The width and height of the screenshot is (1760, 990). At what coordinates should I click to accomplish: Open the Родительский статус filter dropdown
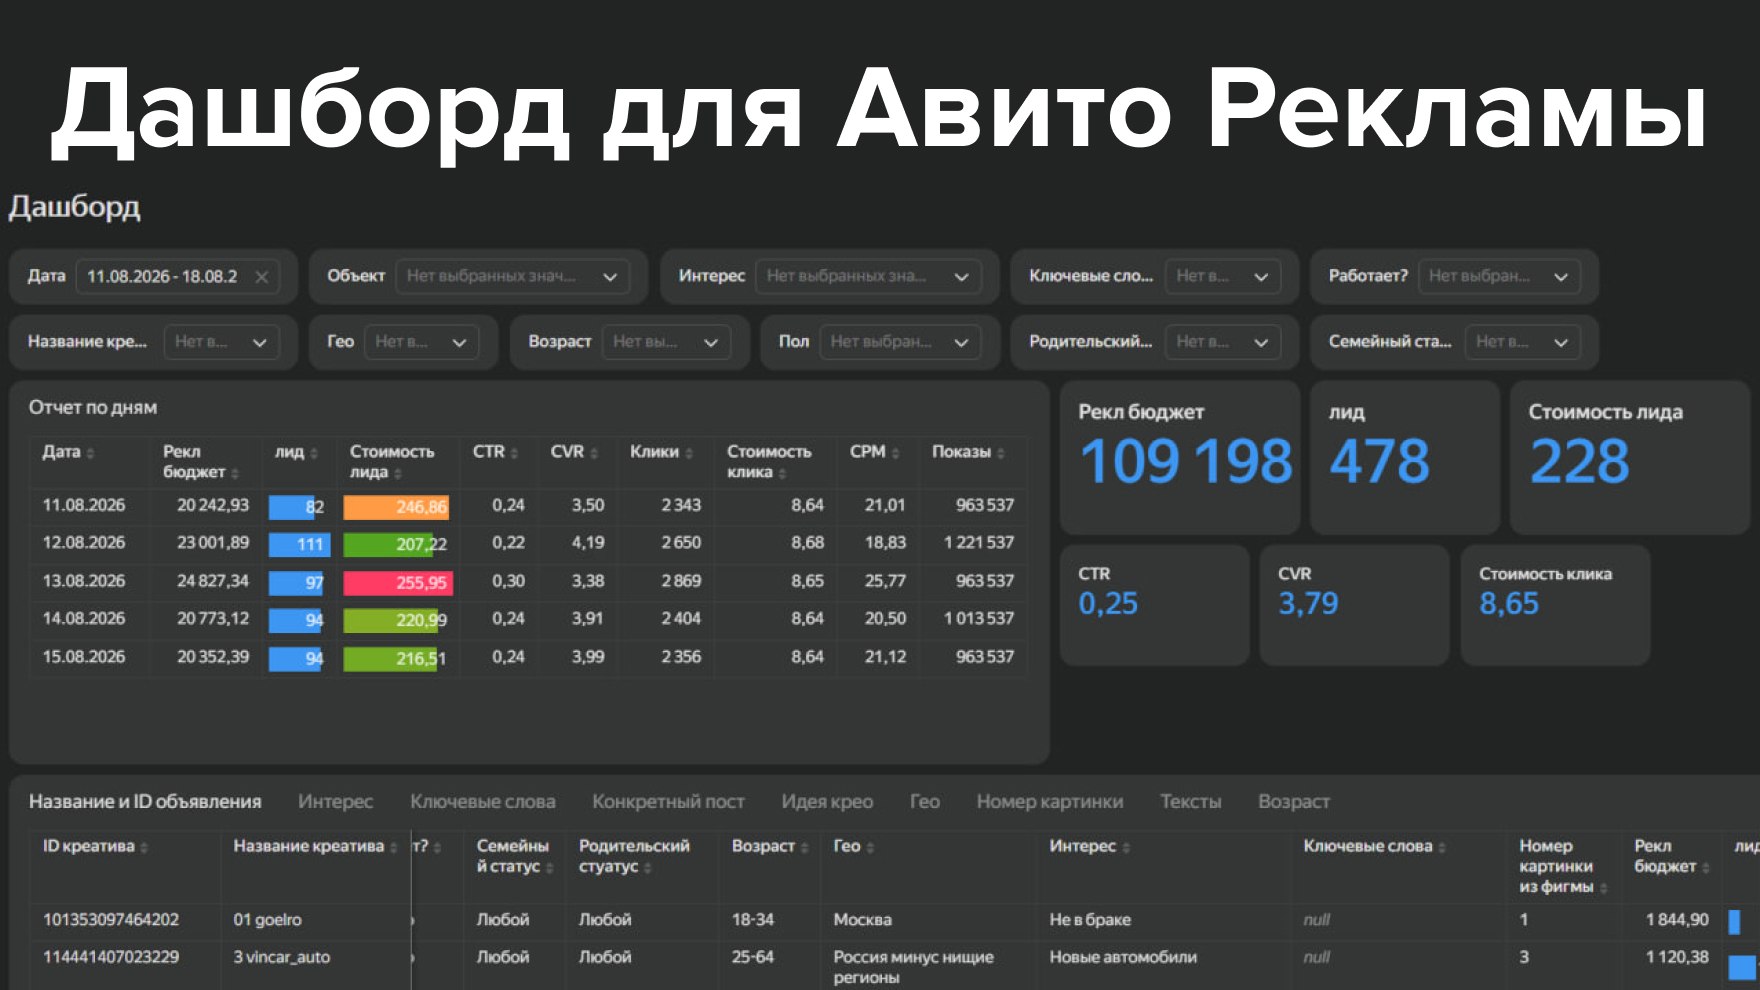click(1222, 342)
